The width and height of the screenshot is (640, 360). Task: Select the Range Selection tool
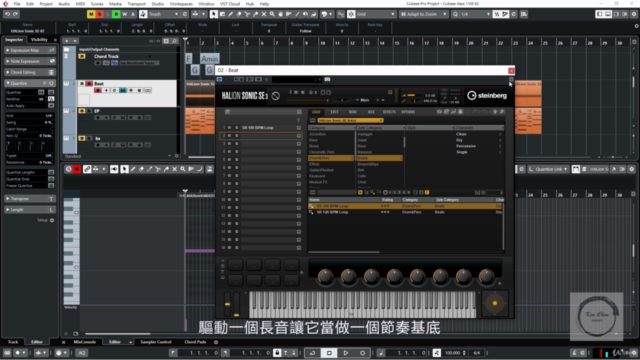pos(222,14)
